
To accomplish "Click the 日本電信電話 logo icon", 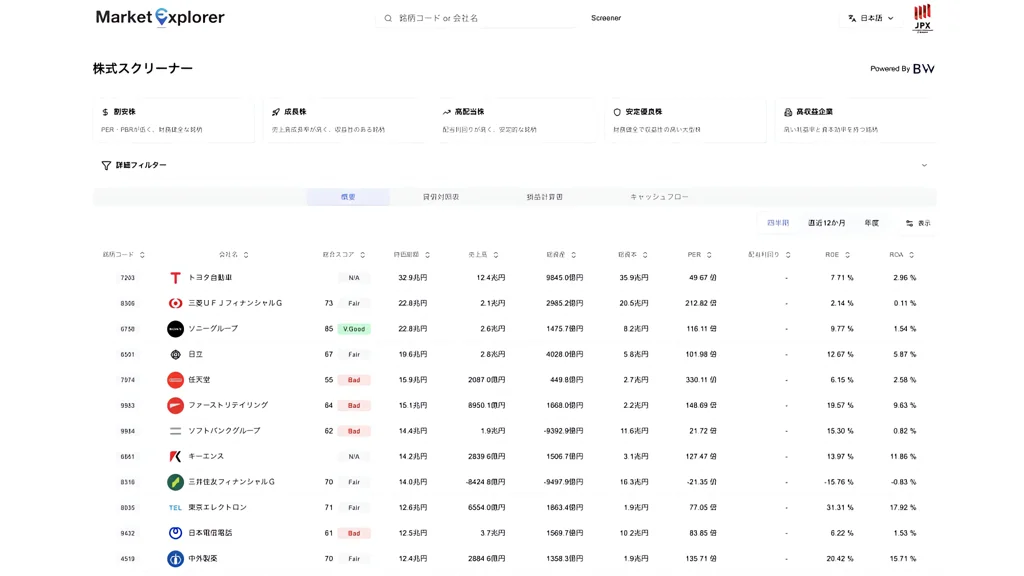I will tap(175, 533).
